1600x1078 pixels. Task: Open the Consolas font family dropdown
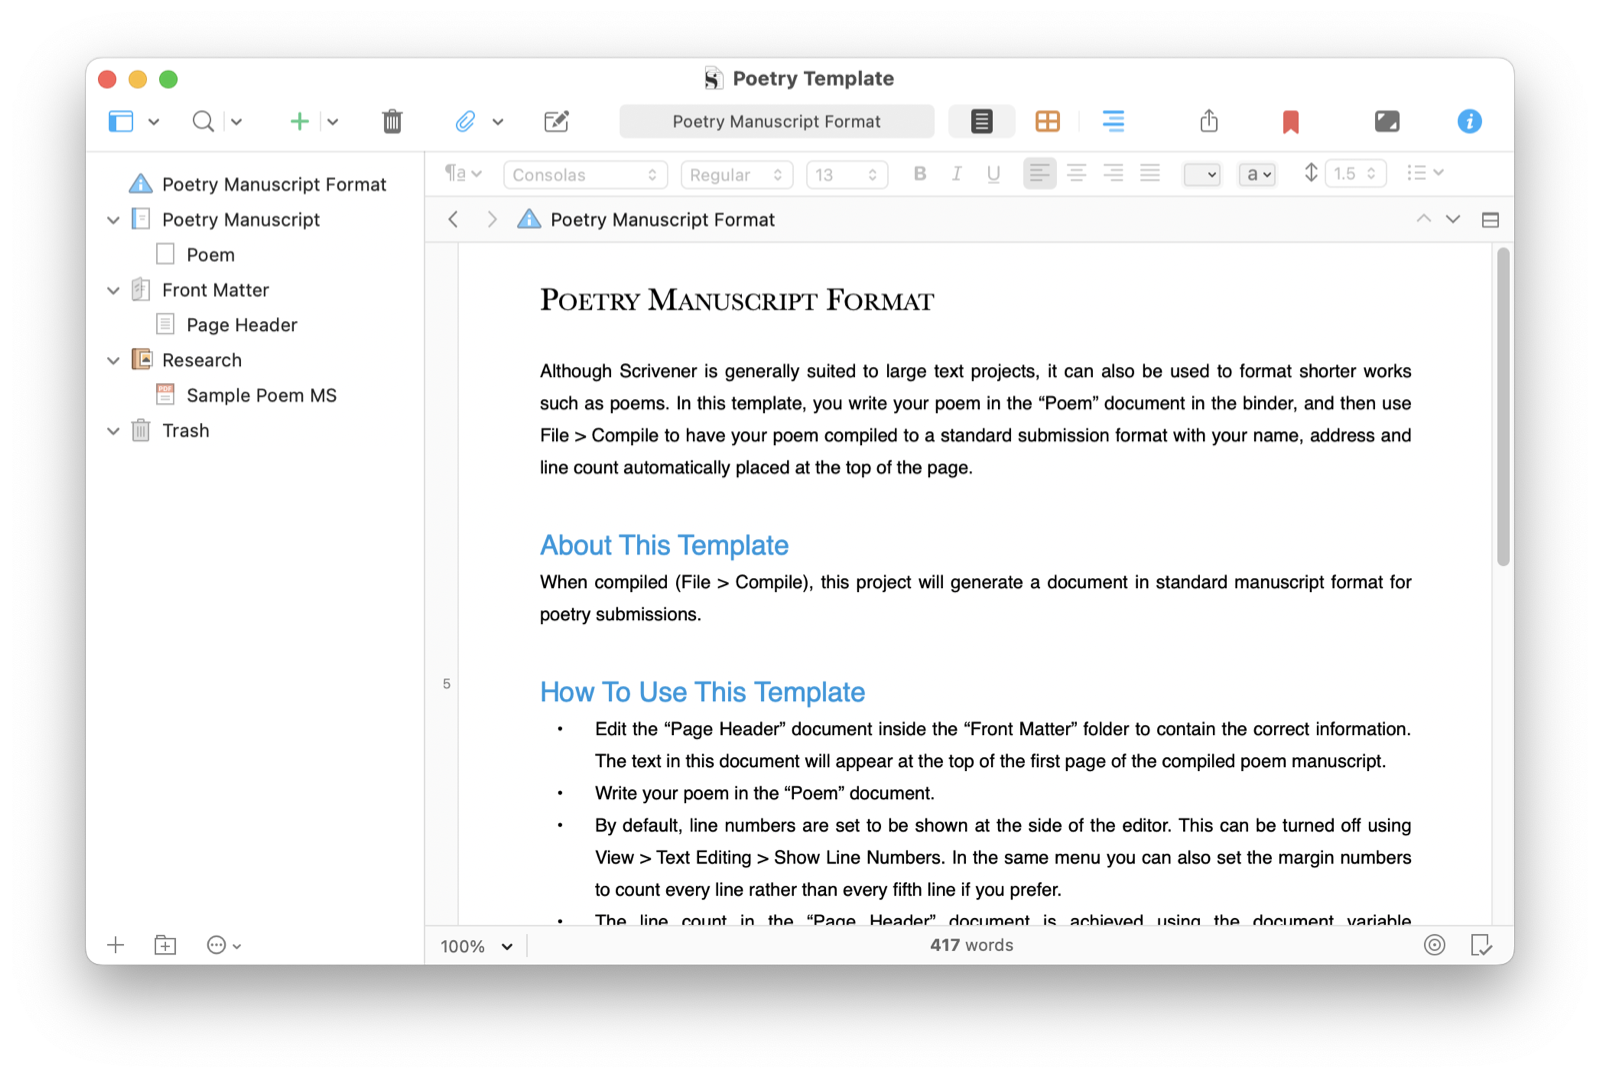pyautogui.click(x=585, y=175)
